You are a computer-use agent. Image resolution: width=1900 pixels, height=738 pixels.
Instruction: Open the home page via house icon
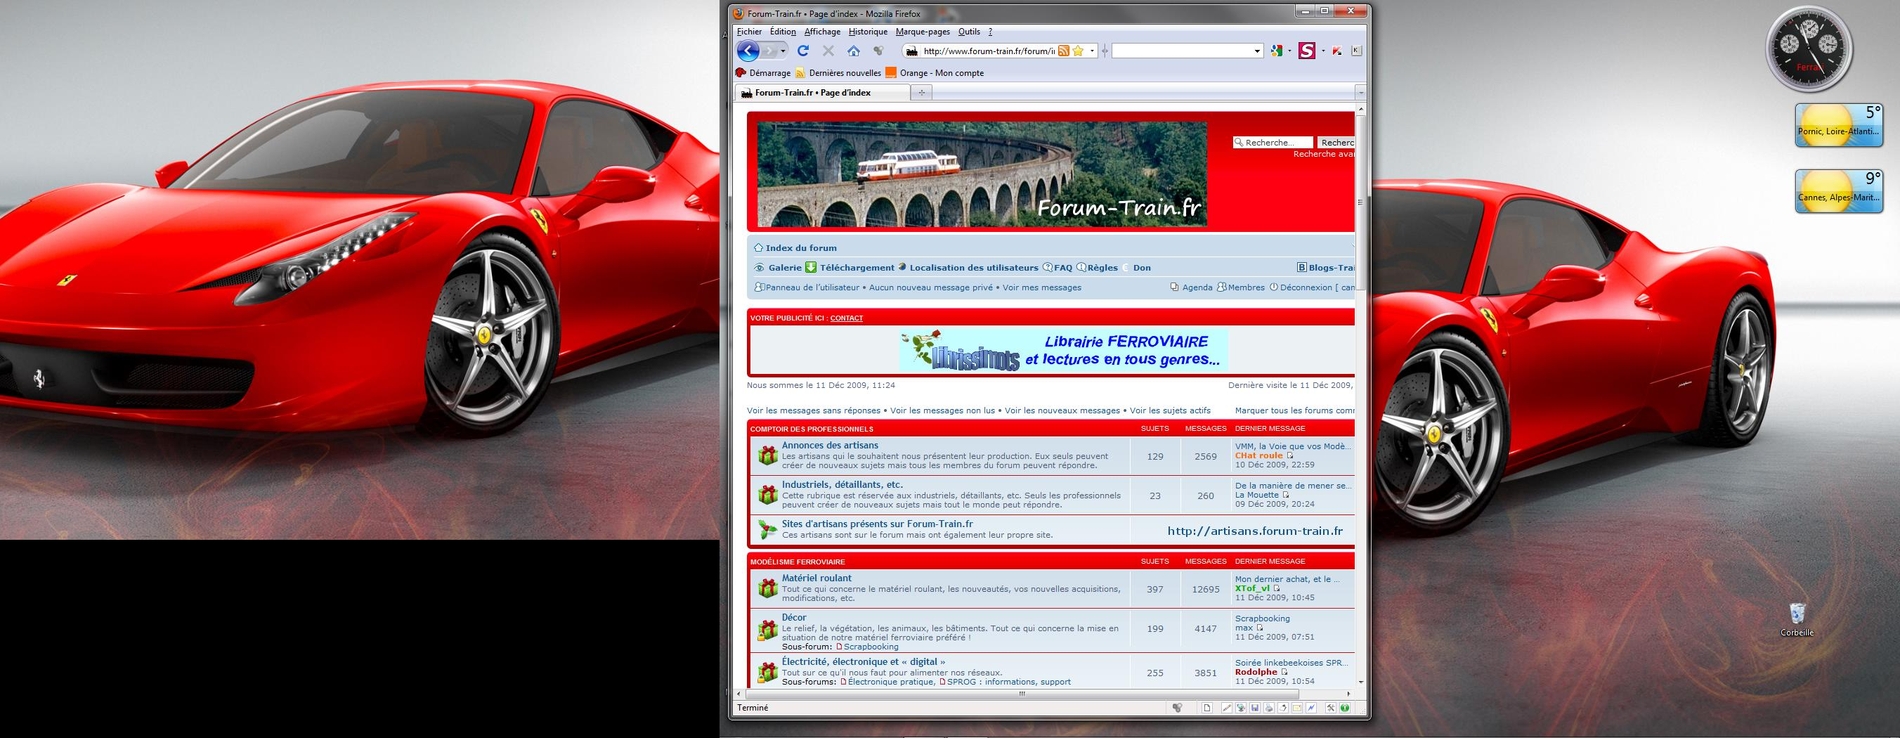coord(853,51)
